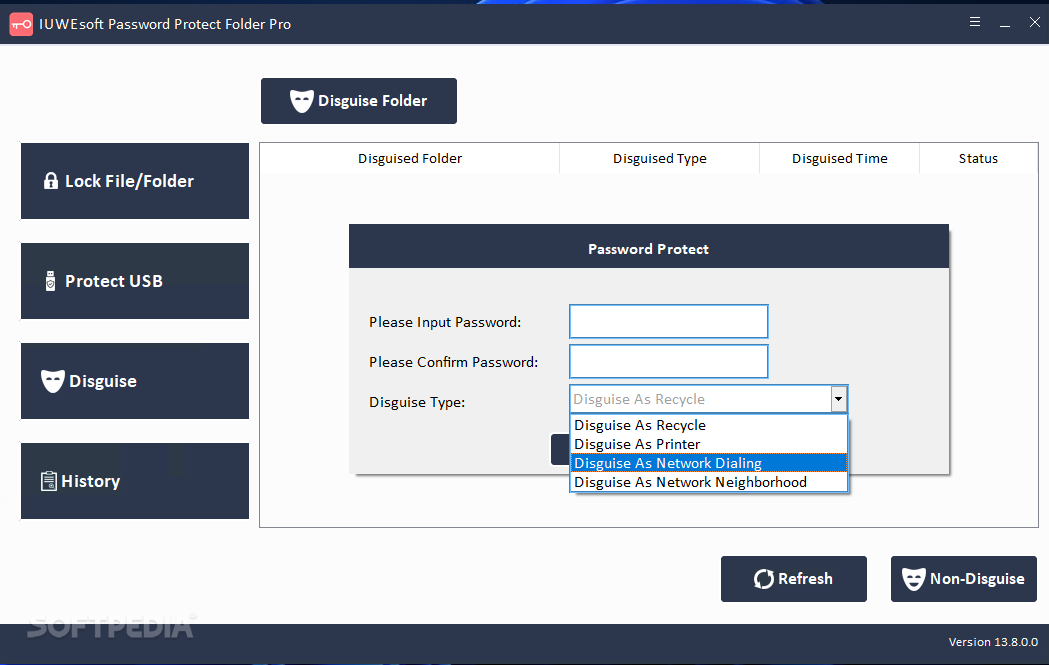
Task: Select the Disguise sidebar section
Action: (x=134, y=381)
